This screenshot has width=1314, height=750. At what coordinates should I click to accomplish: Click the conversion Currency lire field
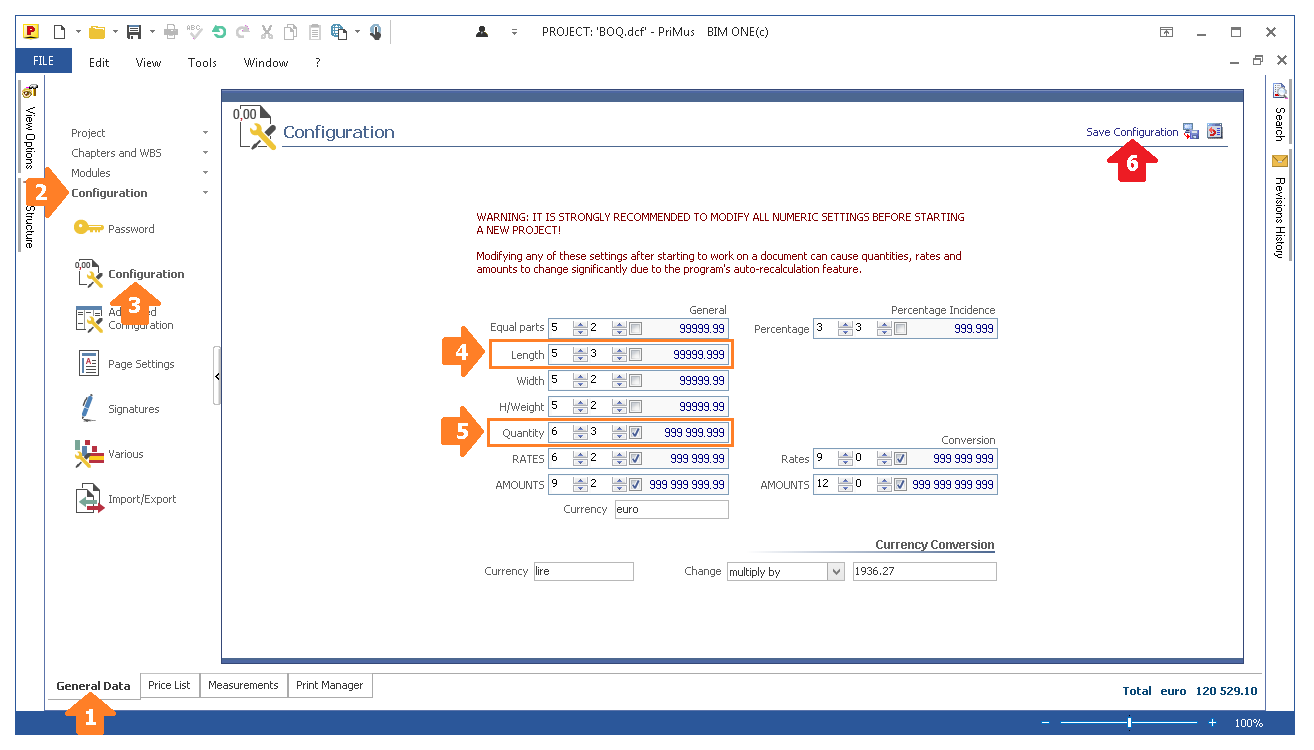coord(583,571)
